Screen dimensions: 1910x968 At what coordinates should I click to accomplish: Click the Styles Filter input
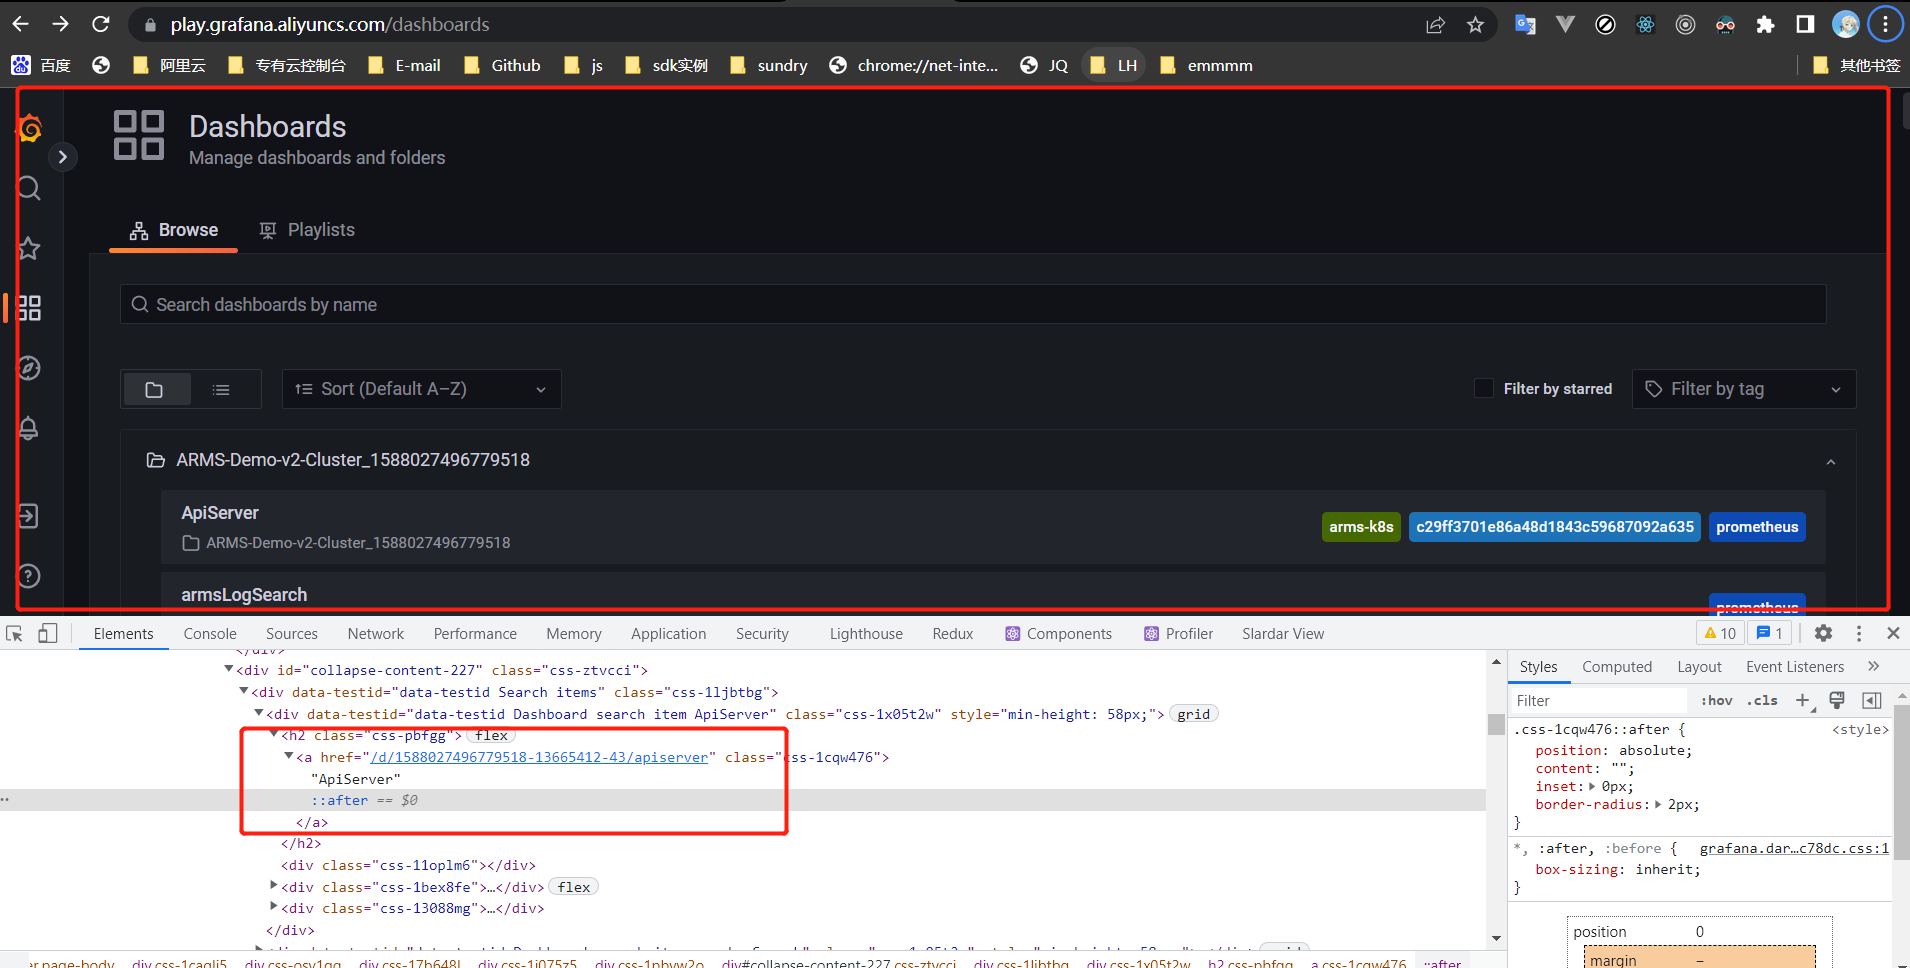tap(1600, 701)
